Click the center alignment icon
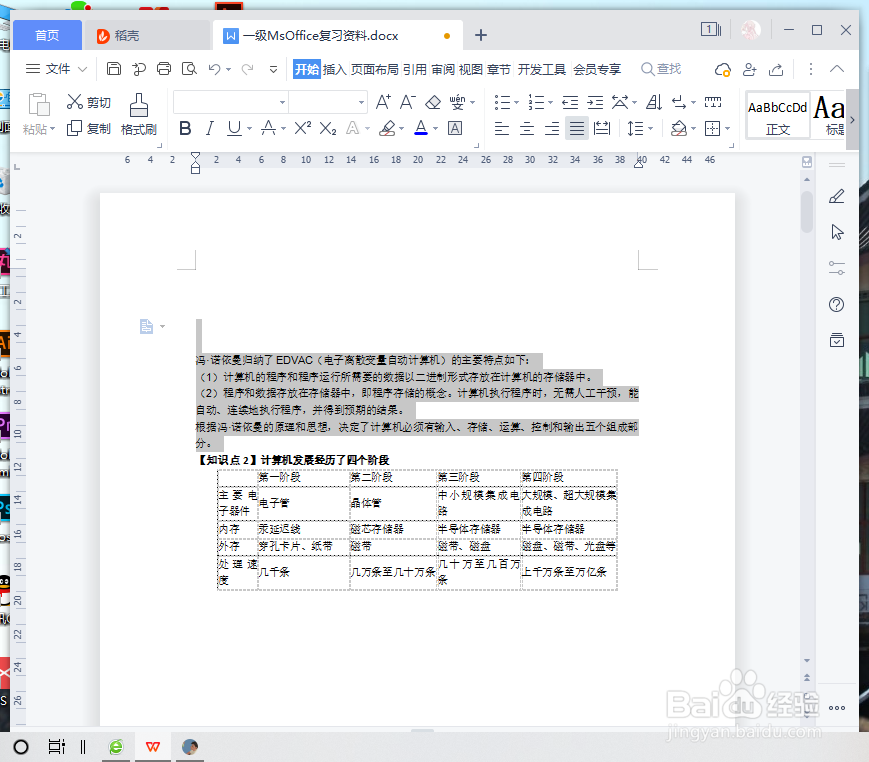 pos(527,128)
